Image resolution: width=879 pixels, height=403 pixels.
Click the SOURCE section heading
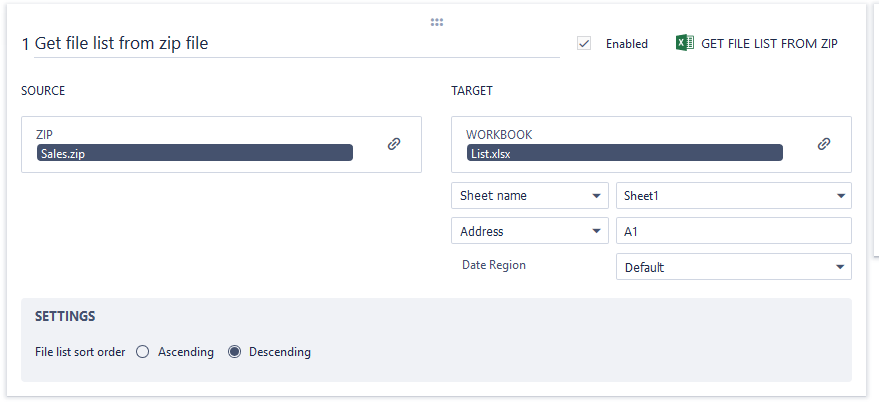pos(43,91)
